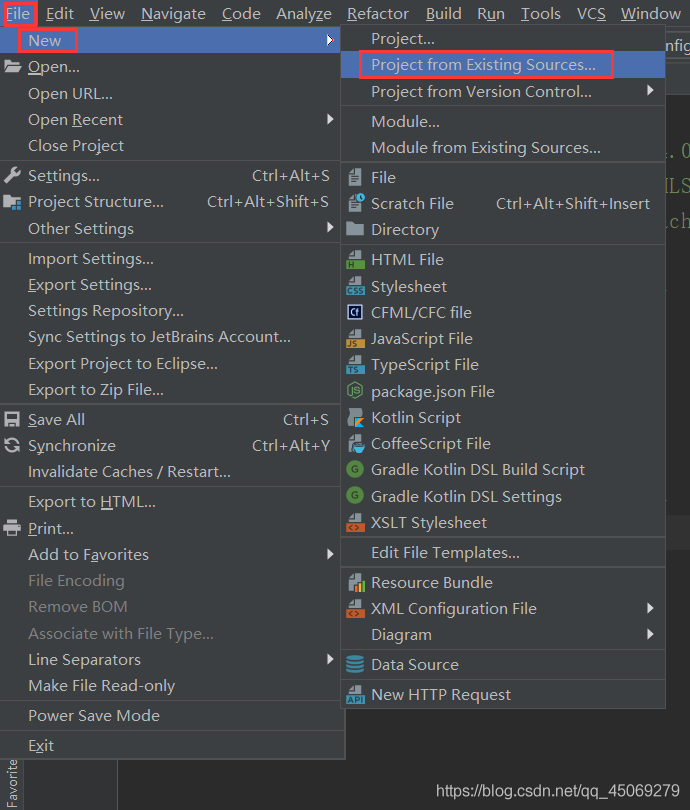The height and width of the screenshot is (810, 690).
Task: Click the Scratch File icon
Action: coord(355,204)
